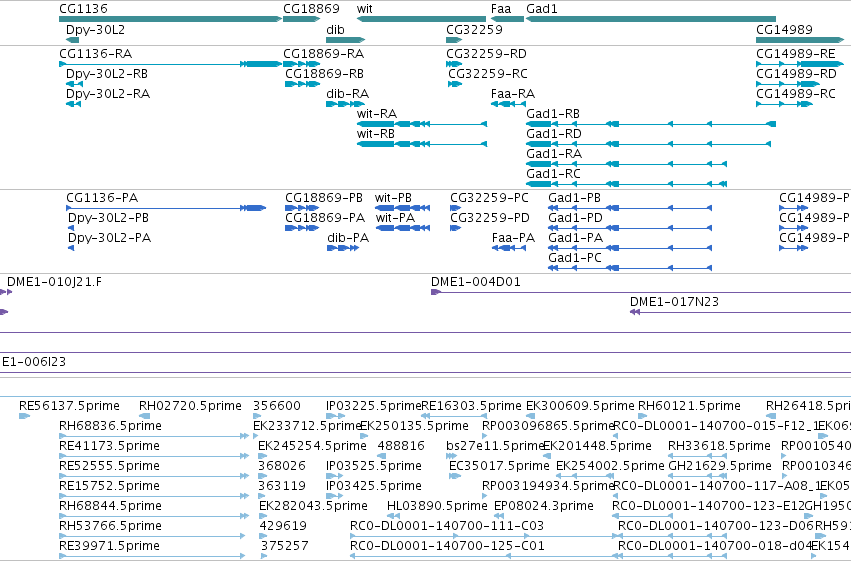851x561 pixels.
Task: Select protein label CG18869-PA
Action: coord(325,218)
